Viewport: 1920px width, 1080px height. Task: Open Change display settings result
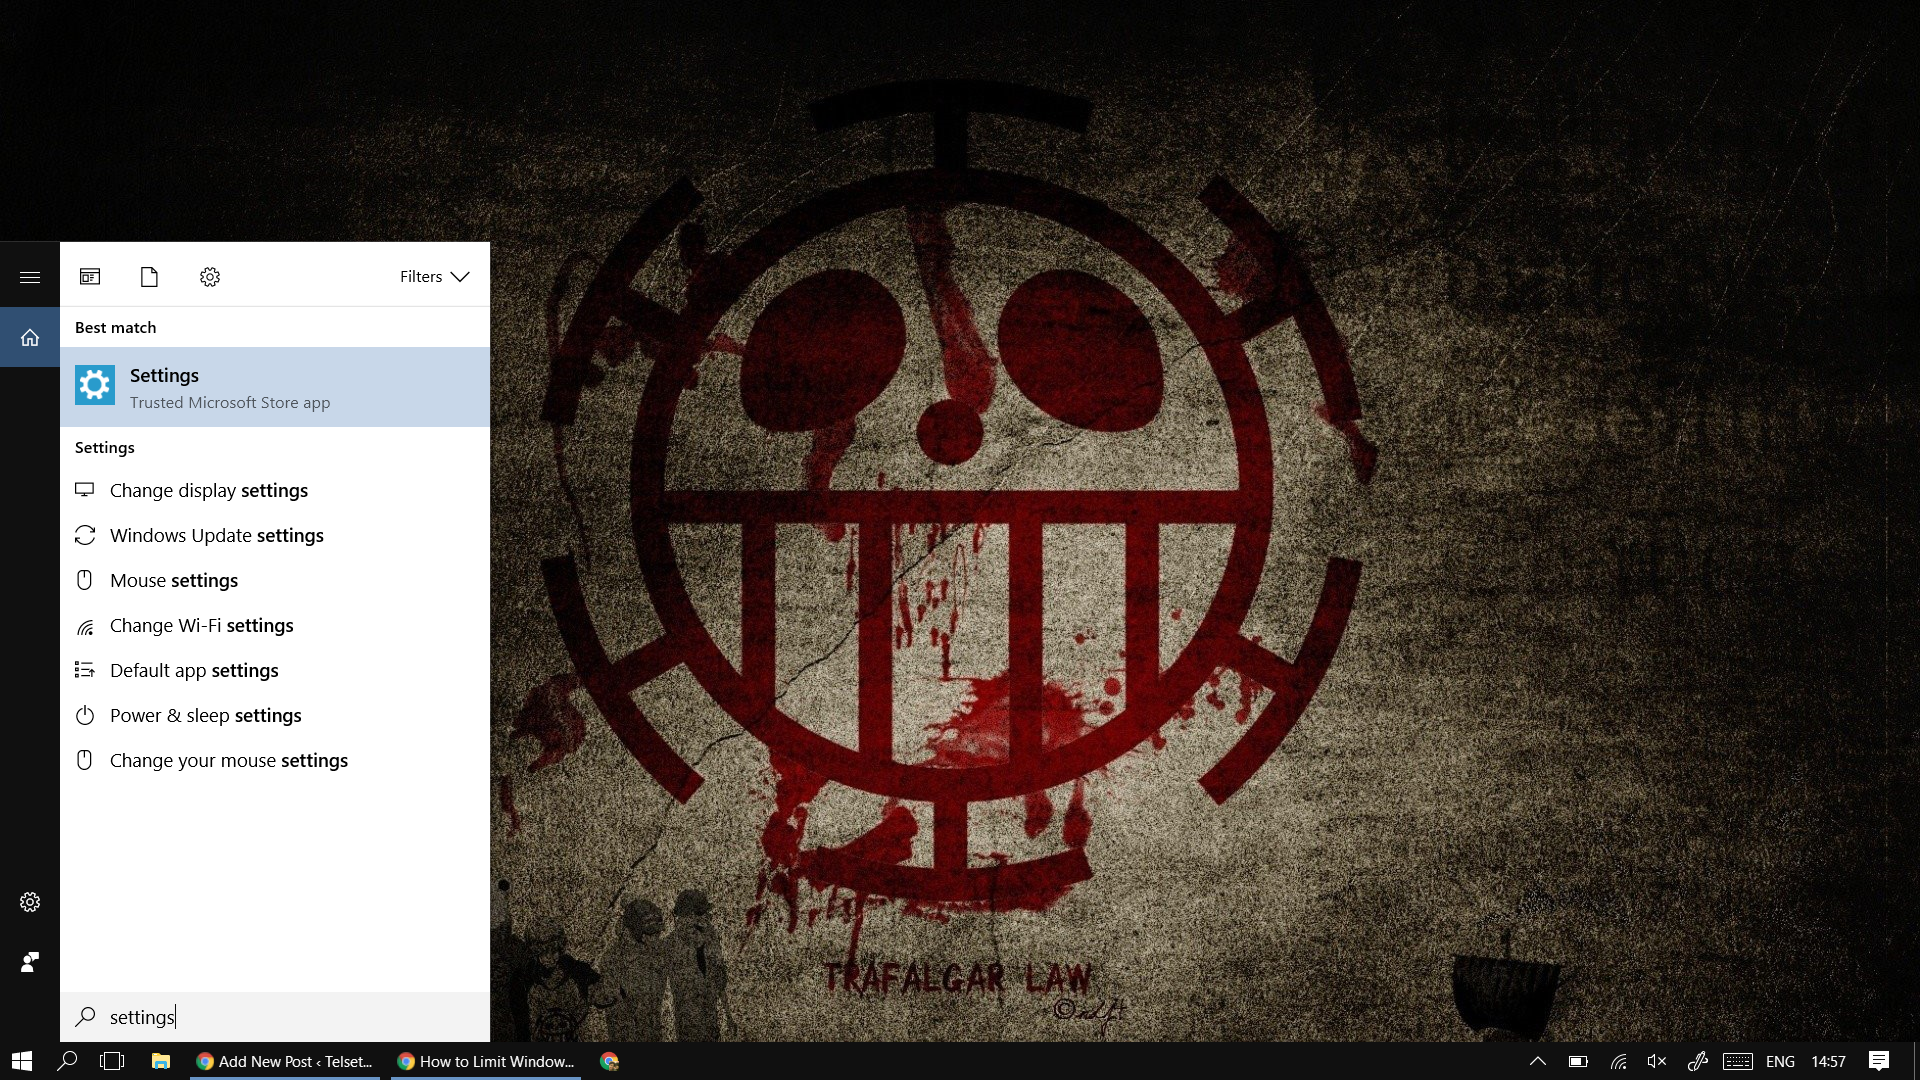pos(209,490)
